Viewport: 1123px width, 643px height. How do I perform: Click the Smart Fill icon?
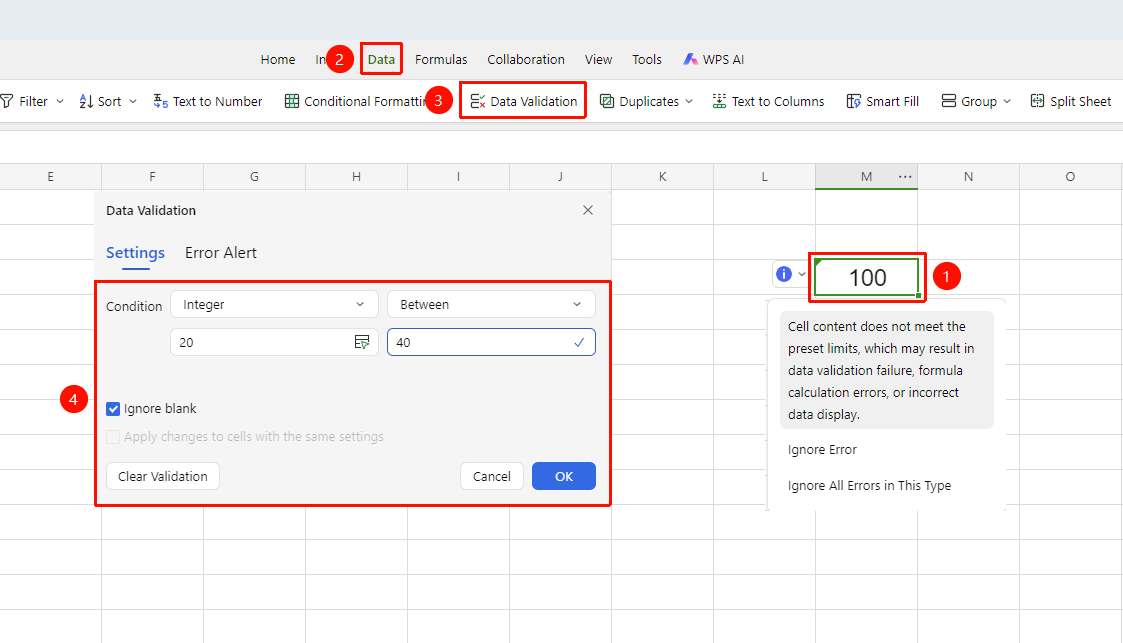coord(854,101)
